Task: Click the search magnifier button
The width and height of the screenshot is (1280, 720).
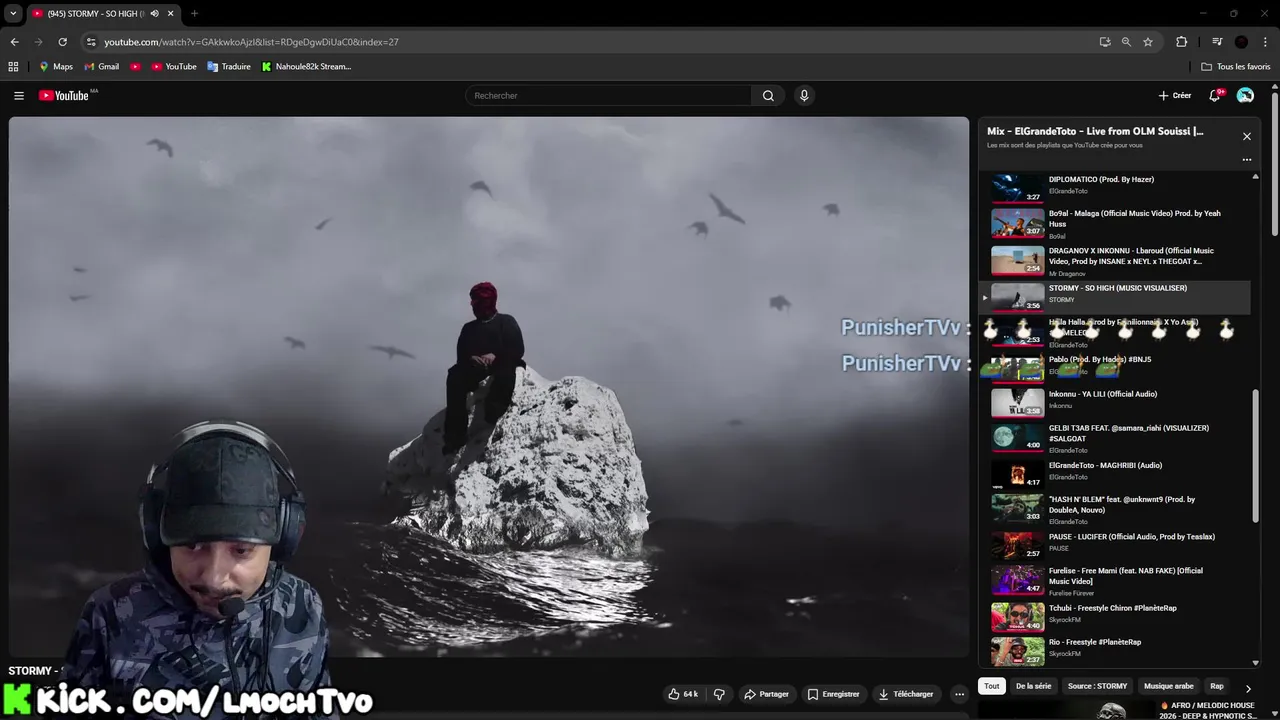Action: click(768, 95)
